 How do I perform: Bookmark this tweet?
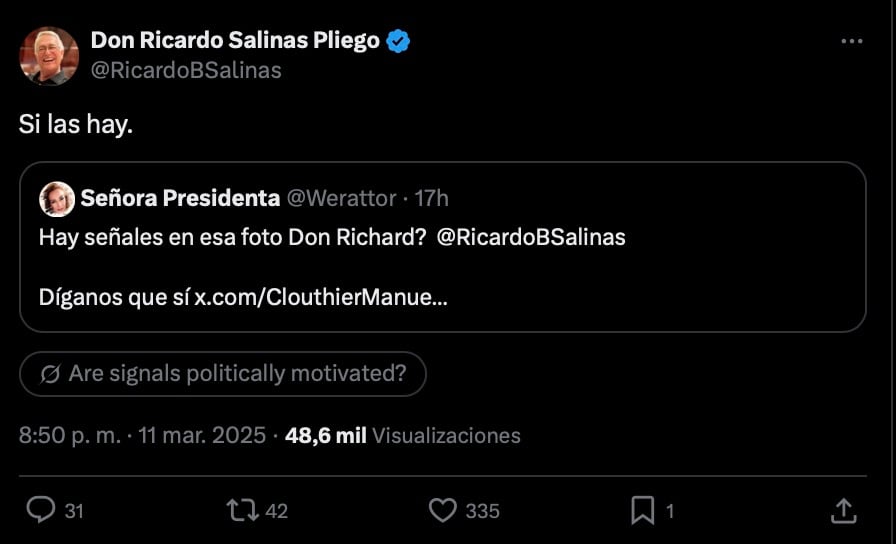tap(641, 510)
